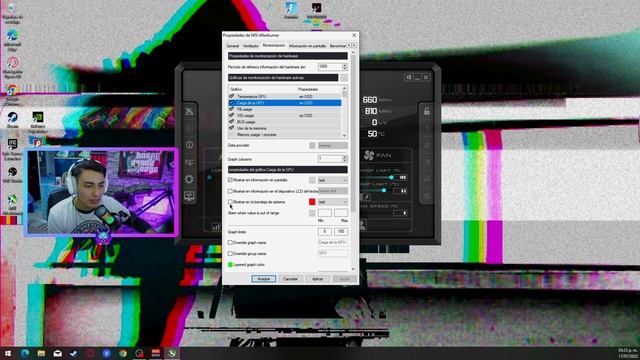Click the Cancelar button

point(290,279)
